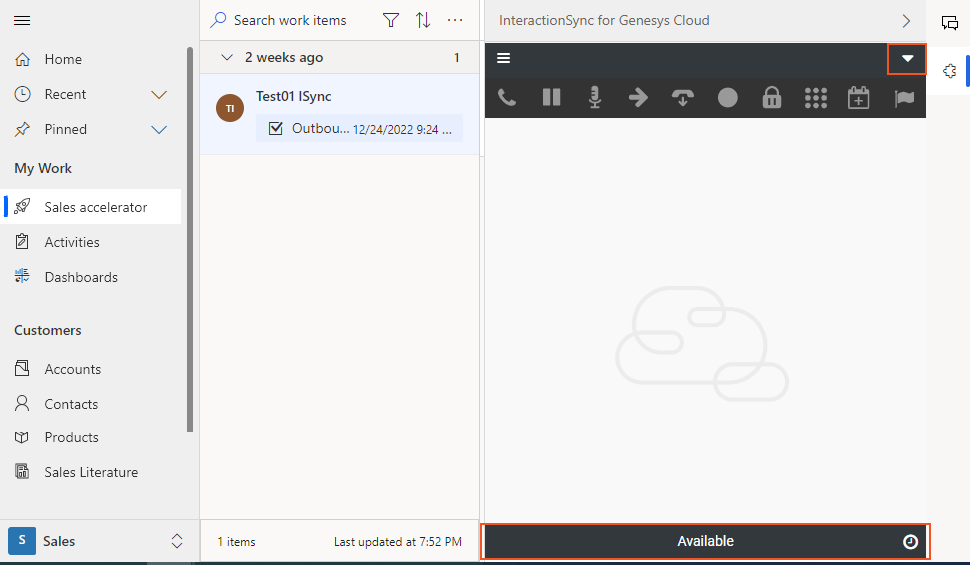Screen dimensions: 970x565
Task: Open the softphone dropdown triangle
Action: click(x=907, y=59)
